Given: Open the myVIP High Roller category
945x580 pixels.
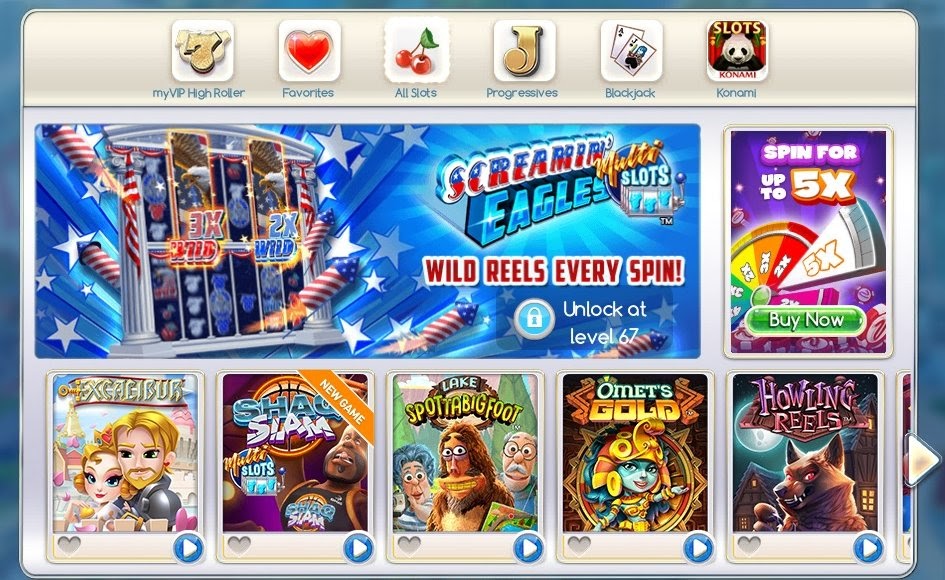Looking at the screenshot, I should click(x=202, y=51).
